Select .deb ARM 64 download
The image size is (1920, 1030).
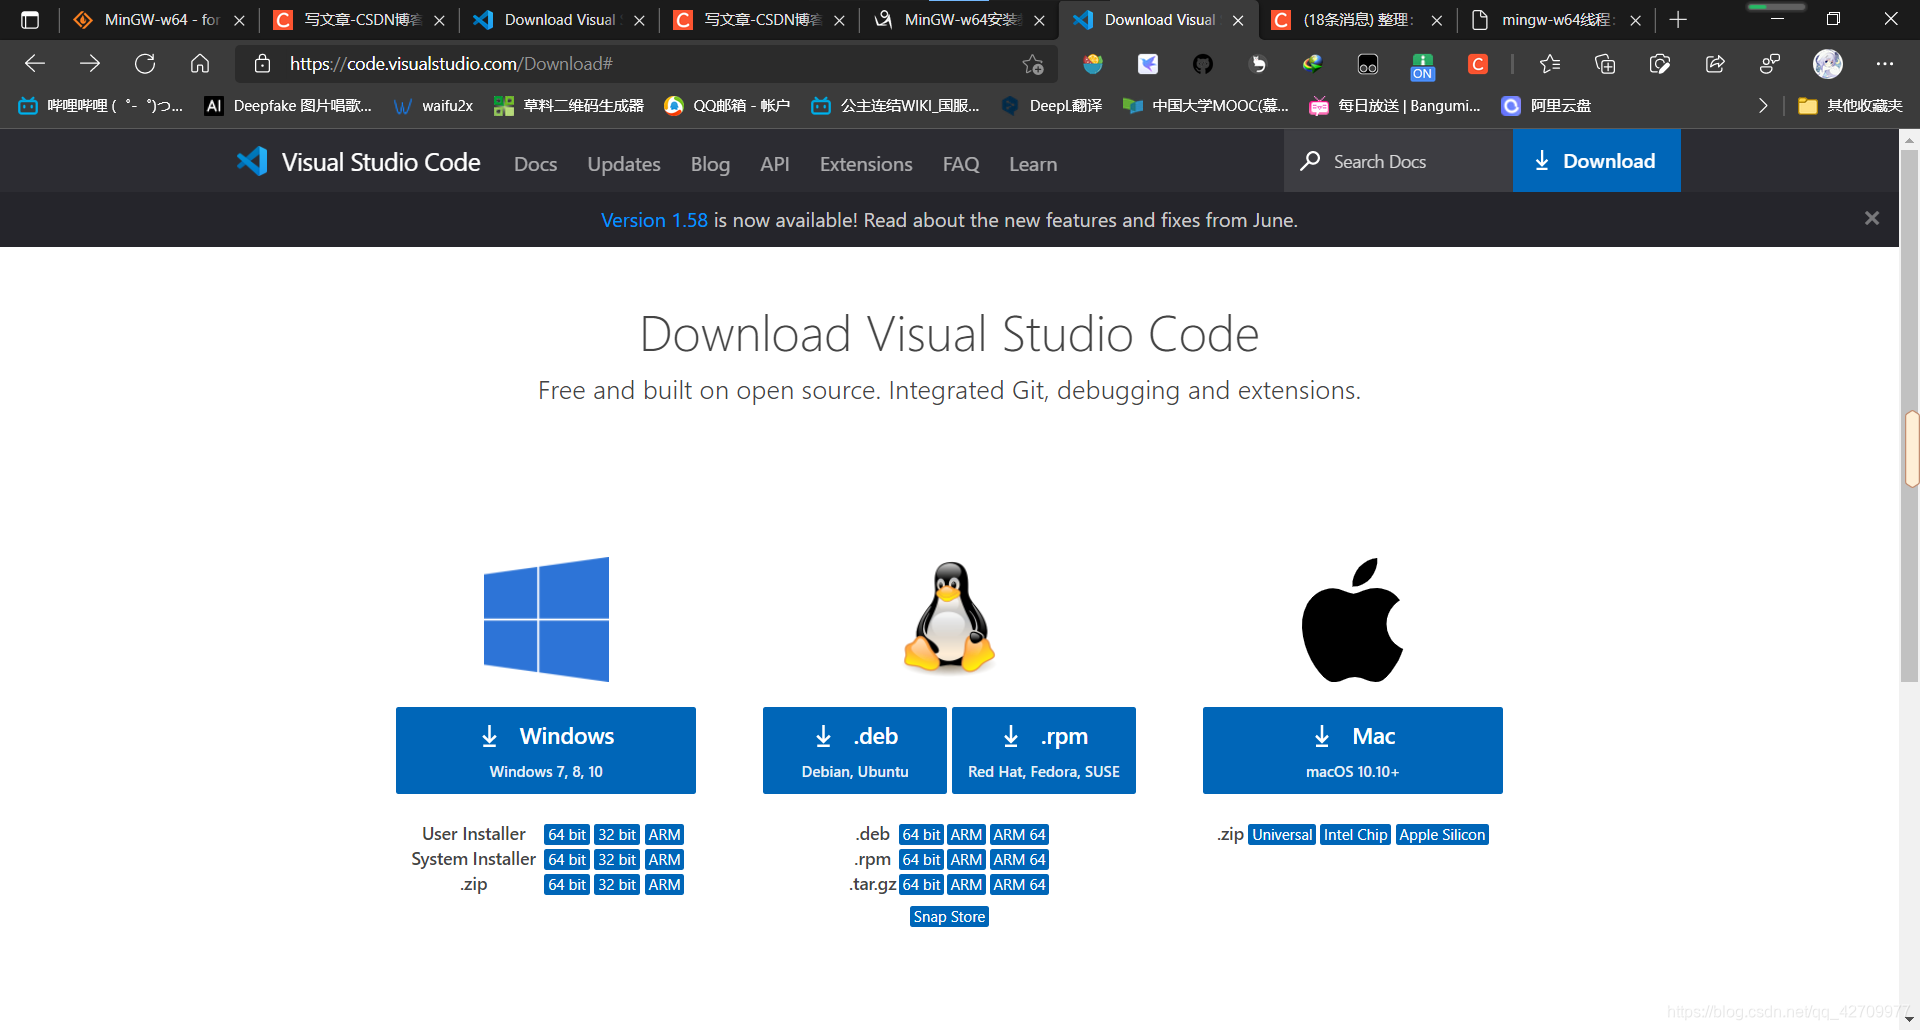tap(1019, 834)
